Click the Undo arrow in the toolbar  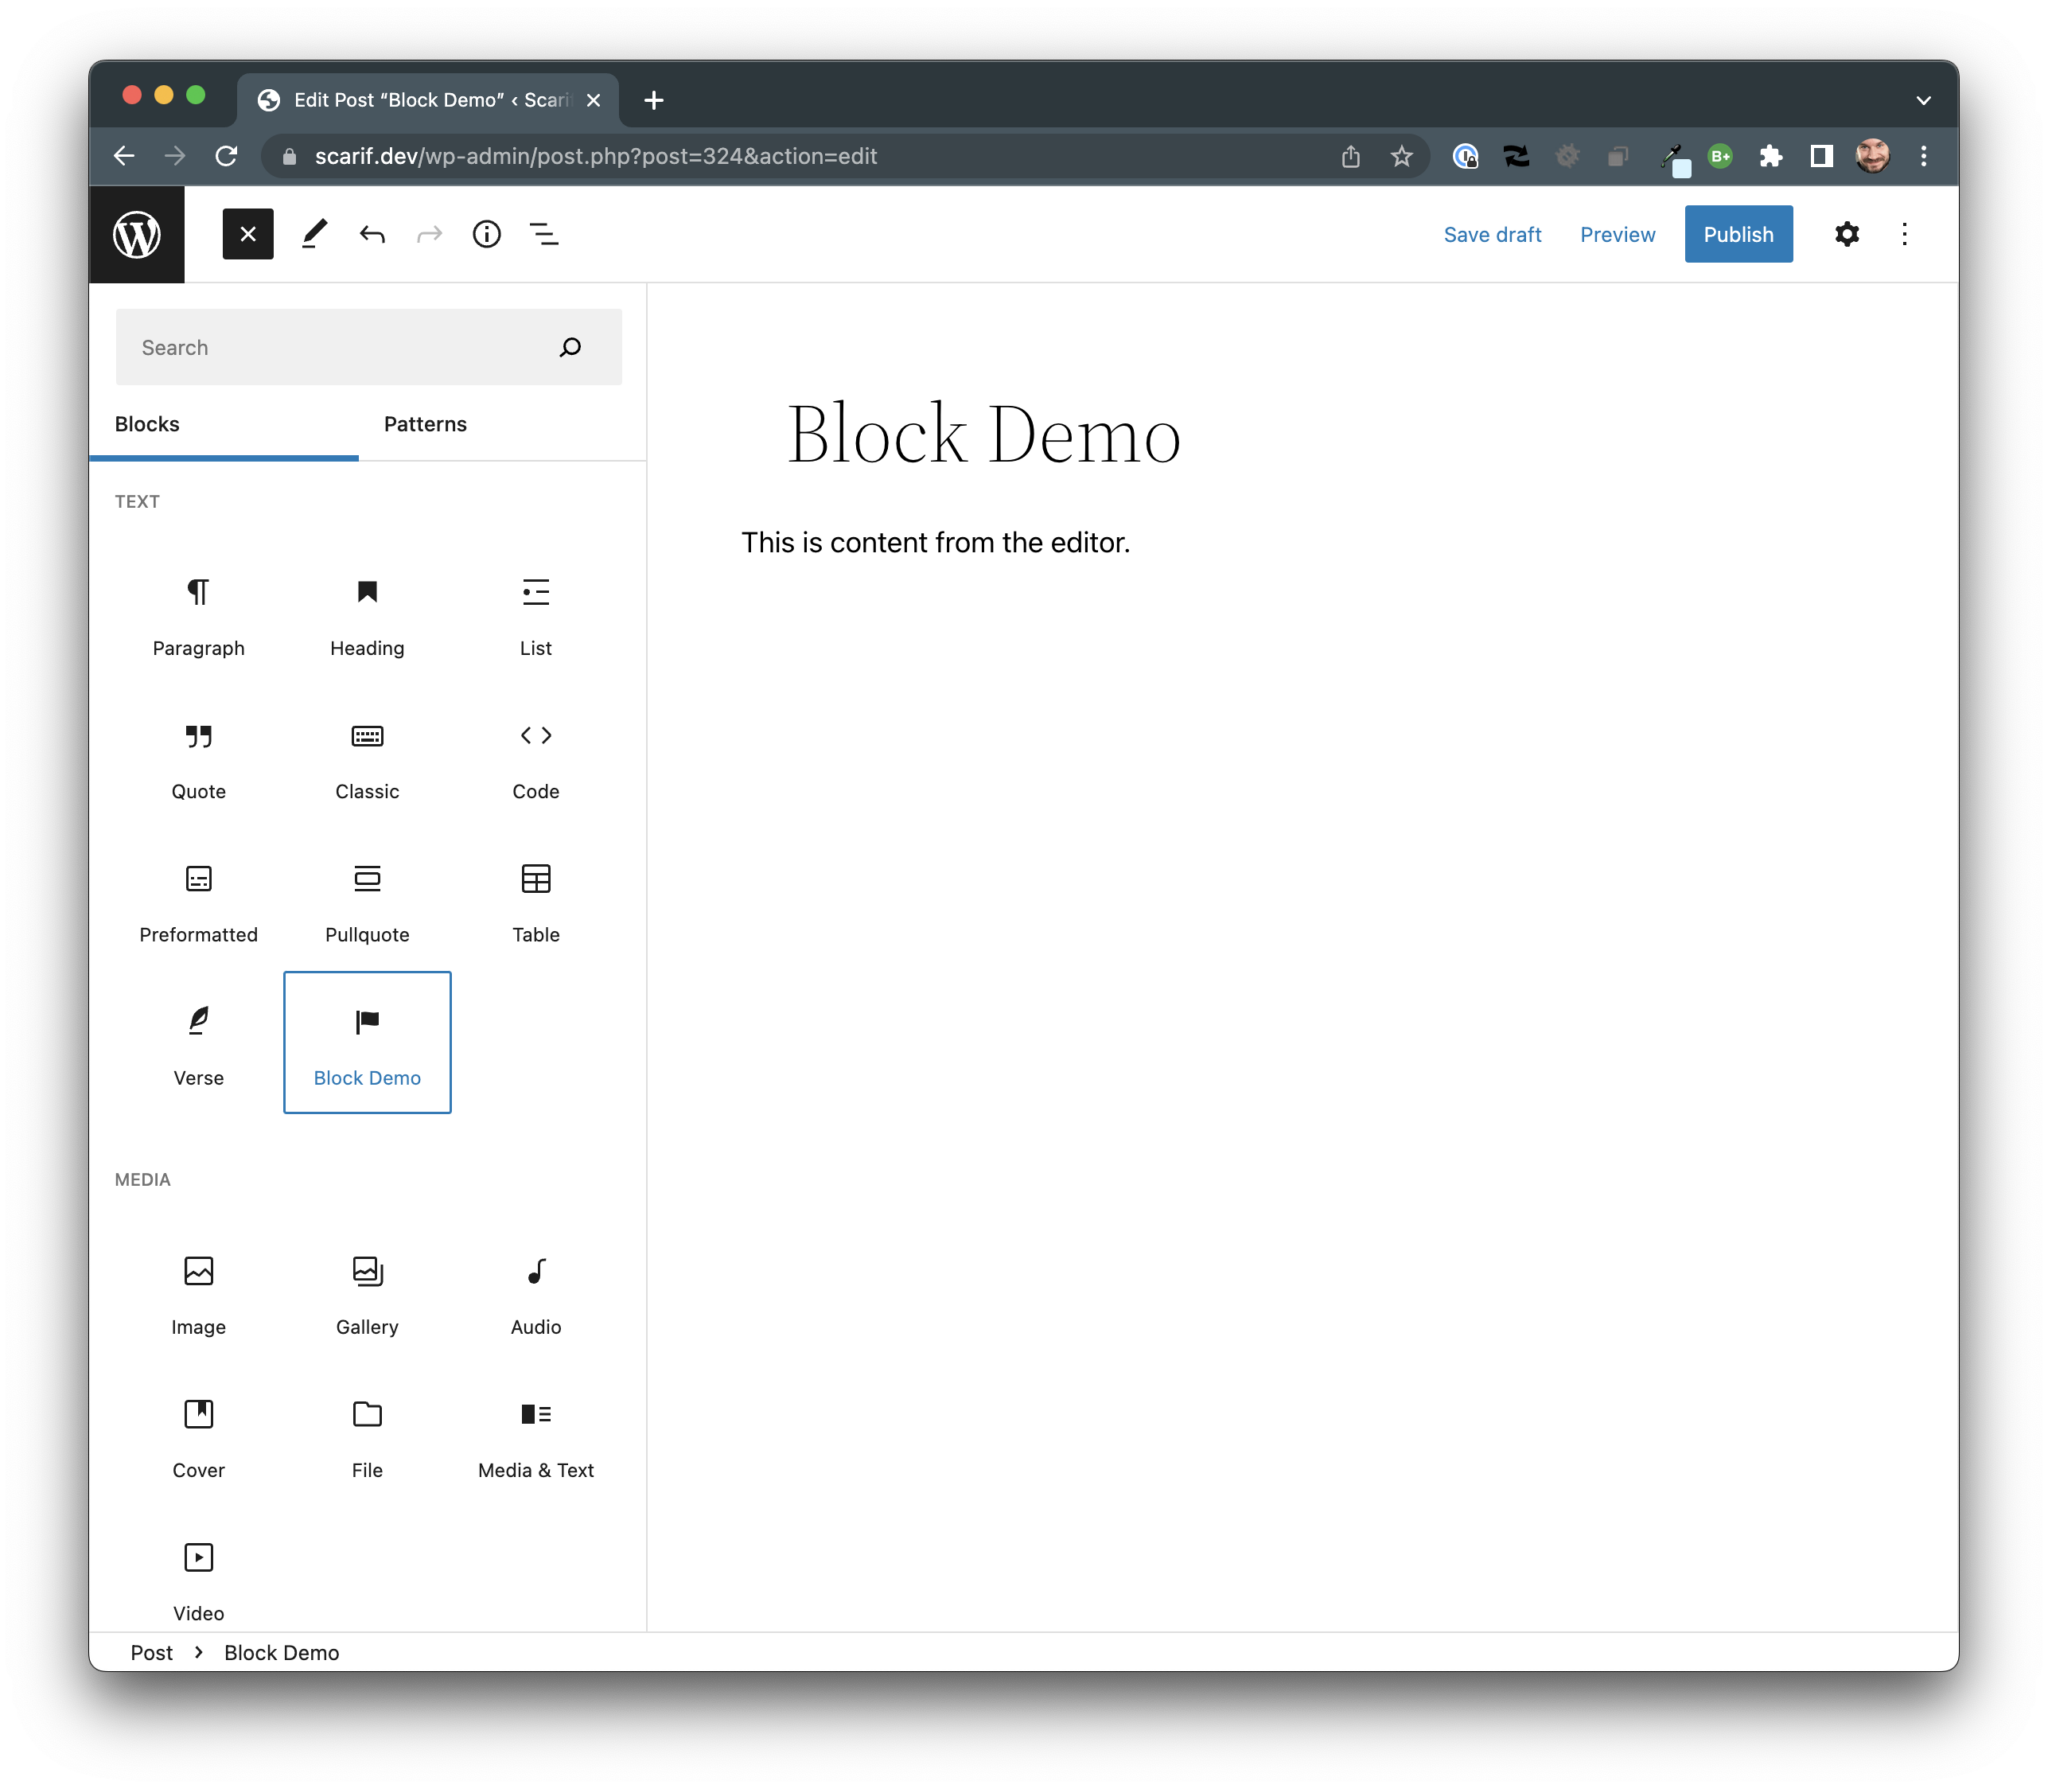point(371,234)
